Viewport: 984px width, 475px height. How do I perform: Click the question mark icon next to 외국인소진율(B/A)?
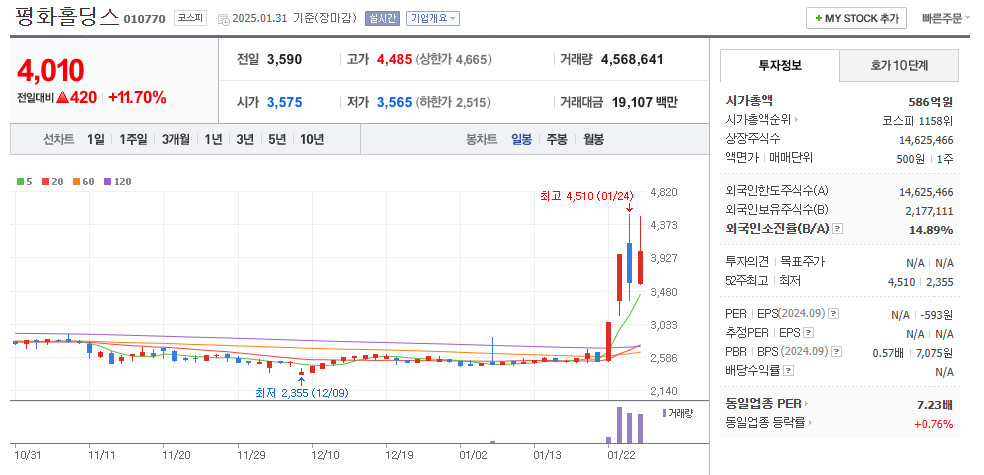point(838,229)
